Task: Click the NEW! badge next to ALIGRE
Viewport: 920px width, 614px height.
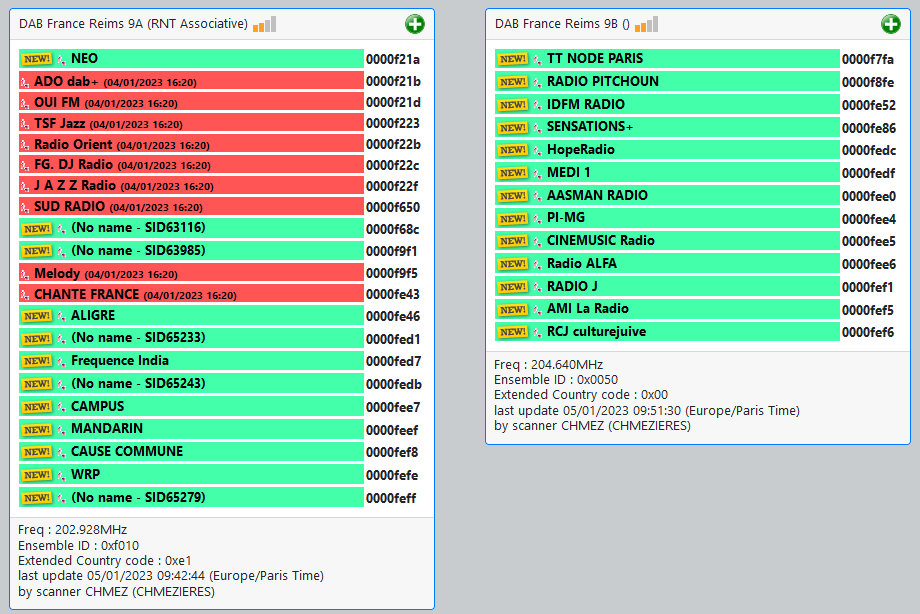Action: [x=37, y=316]
